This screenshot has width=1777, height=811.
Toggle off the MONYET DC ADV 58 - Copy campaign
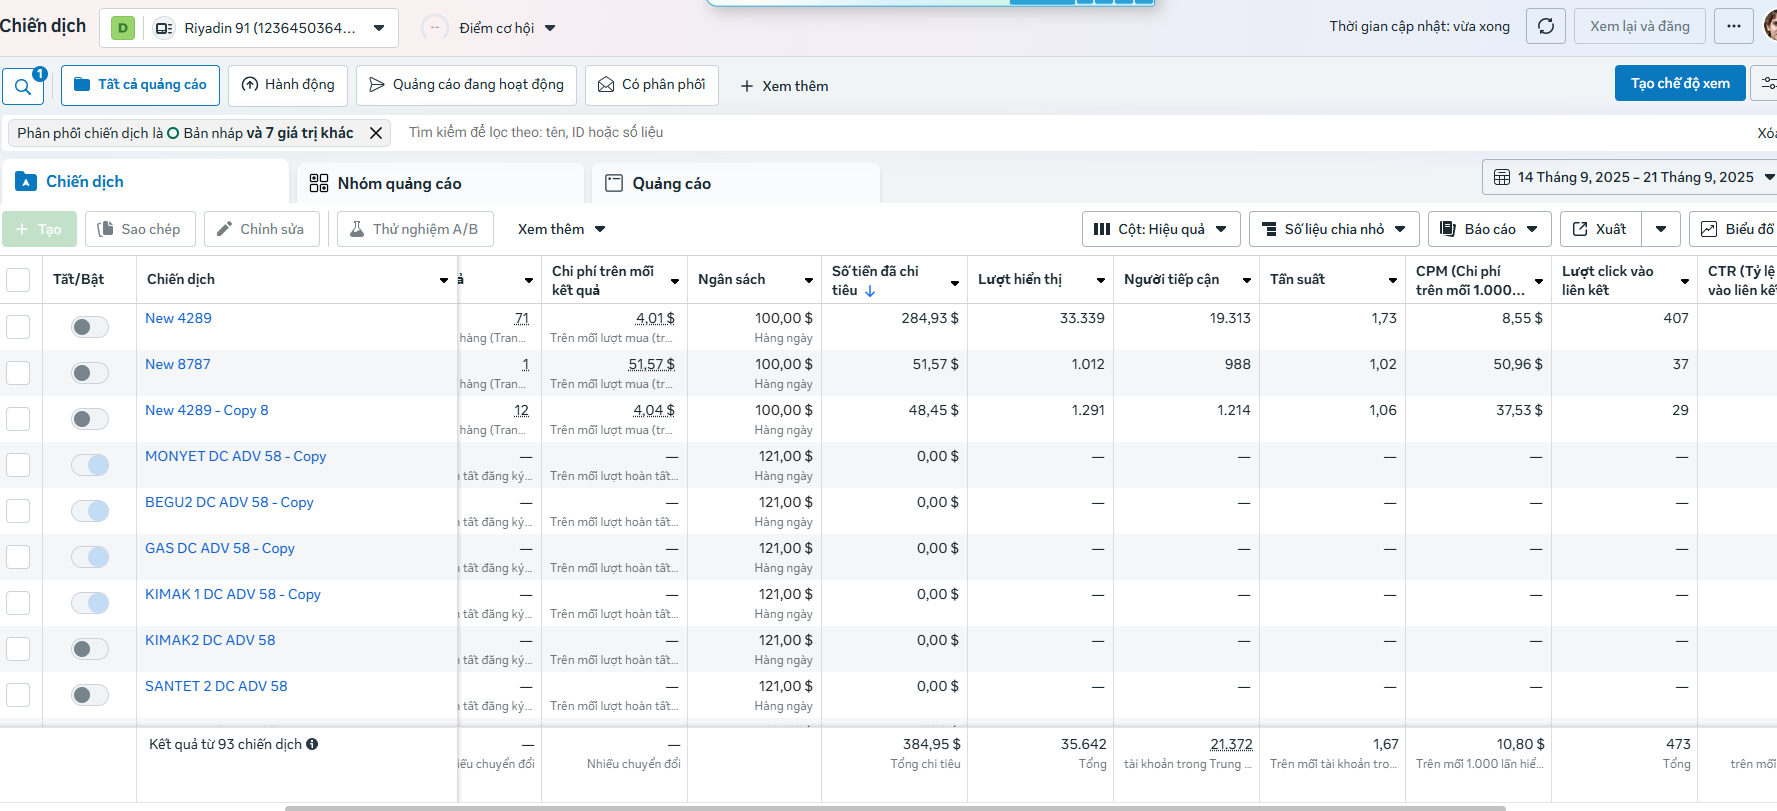click(x=90, y=465)
